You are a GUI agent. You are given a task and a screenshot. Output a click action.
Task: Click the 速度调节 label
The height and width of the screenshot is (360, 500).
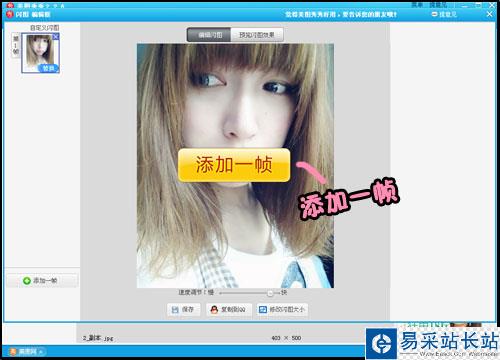pyautogui.click(x=191, y=293)
